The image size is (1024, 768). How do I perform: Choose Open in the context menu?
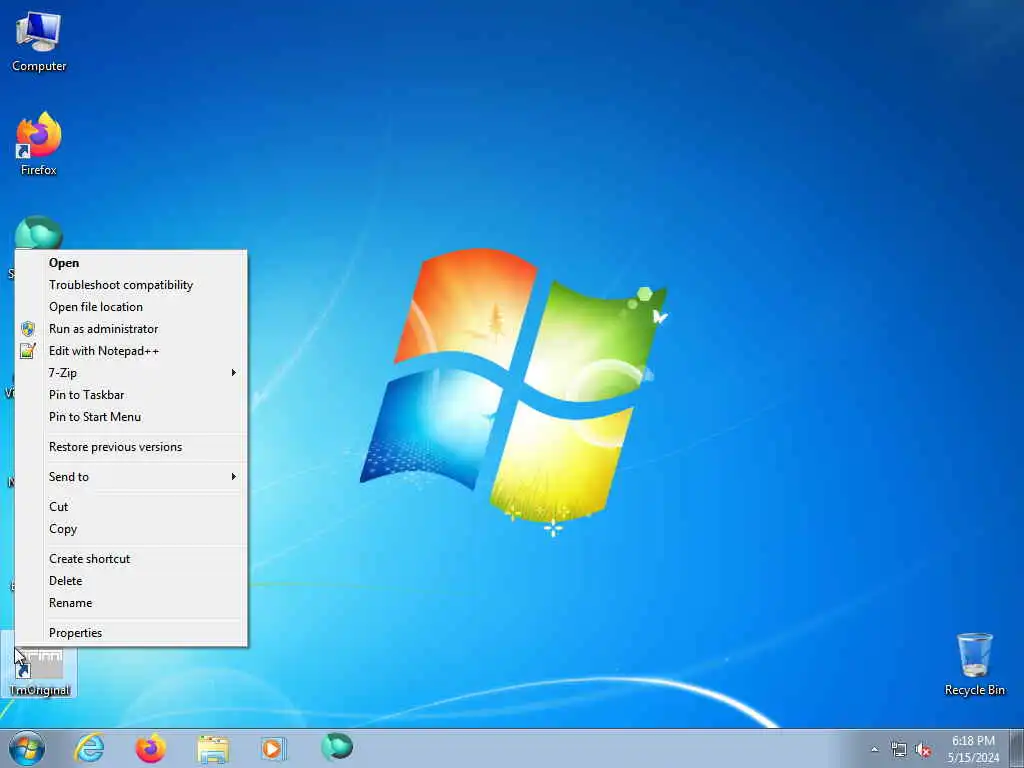[131, 263]
